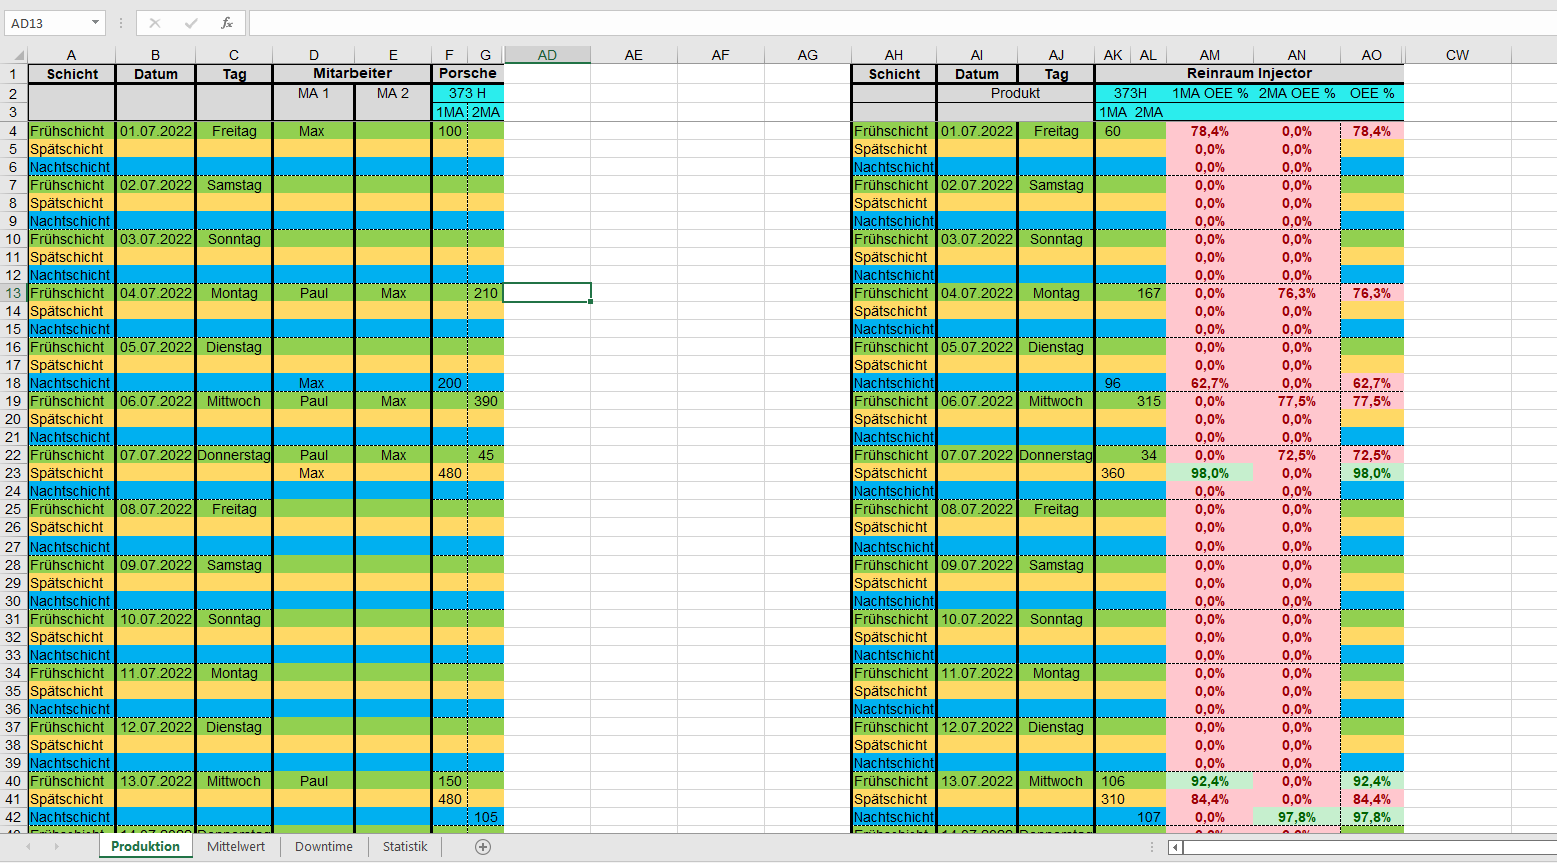The image size is (1557, 863).
Task: Select the 84,4% cell in column AO
Action: click(1372, 799)
